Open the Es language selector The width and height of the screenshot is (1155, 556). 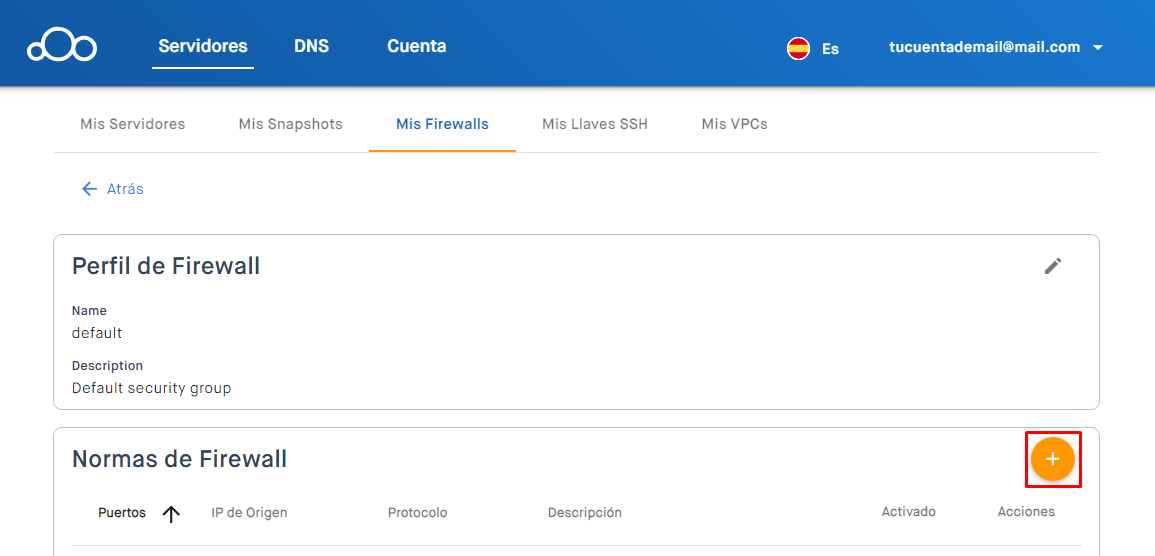pyautogui.click(x=830, y=49)
